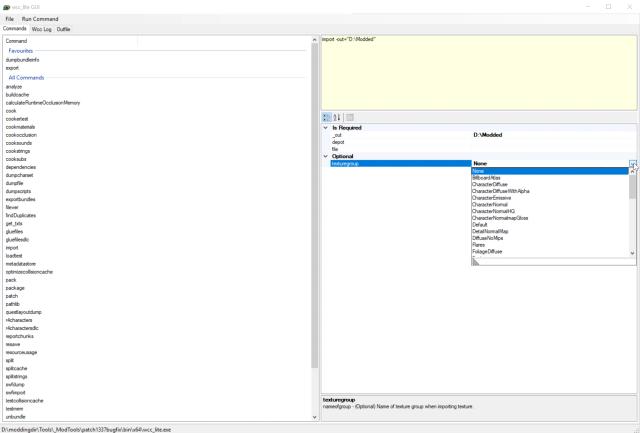Collapse the Is Required property category
Image resolution: width=640 pixels, height=433 pixels.
pyautogui.click(x=326, y=128)
